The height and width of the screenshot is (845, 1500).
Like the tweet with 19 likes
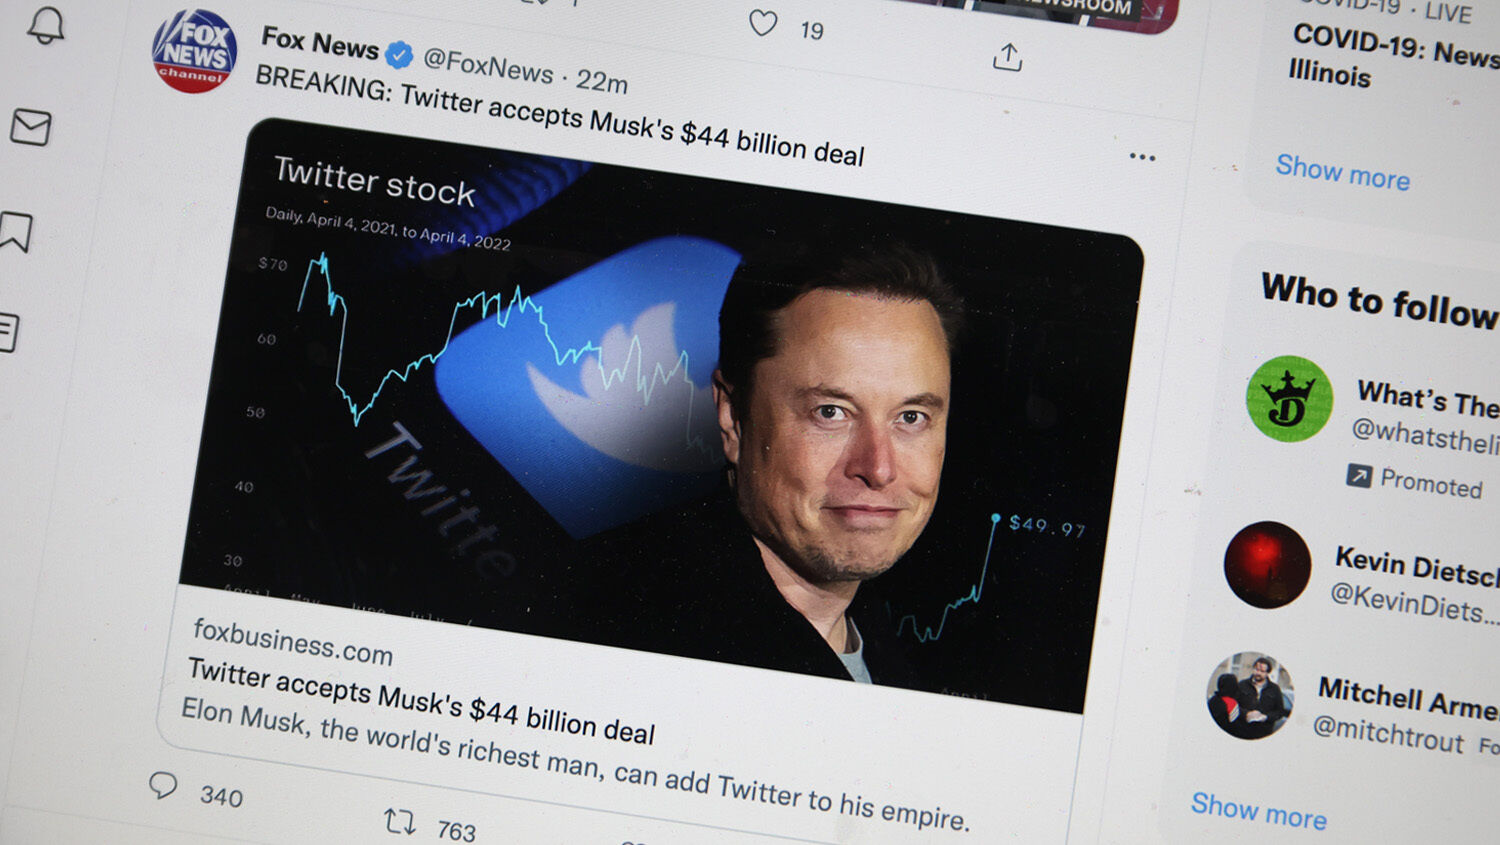[763, 23]
